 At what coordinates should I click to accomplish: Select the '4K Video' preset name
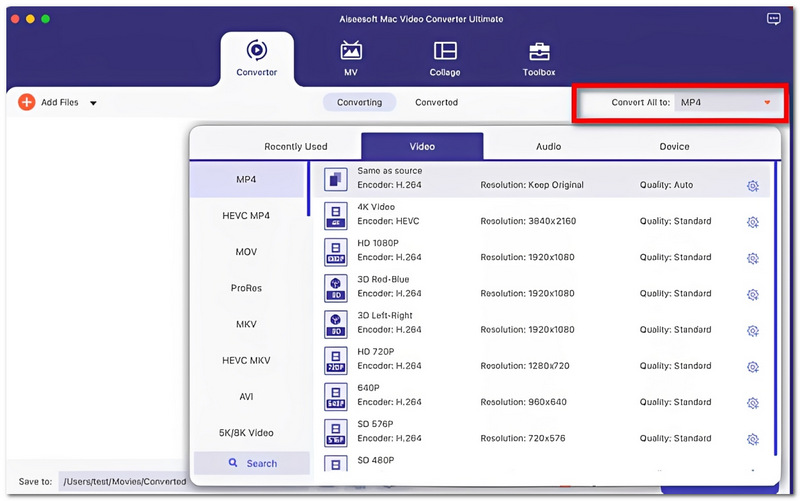click(376, 207)
